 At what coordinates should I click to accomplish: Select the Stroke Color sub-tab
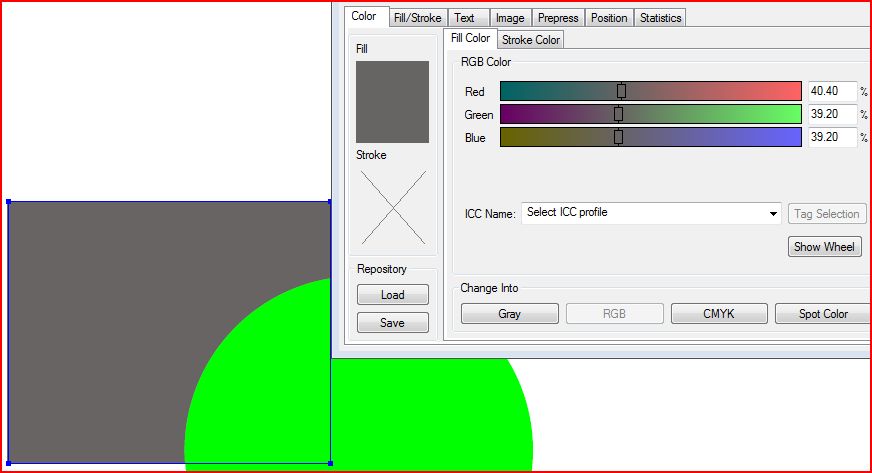(531, 39)
